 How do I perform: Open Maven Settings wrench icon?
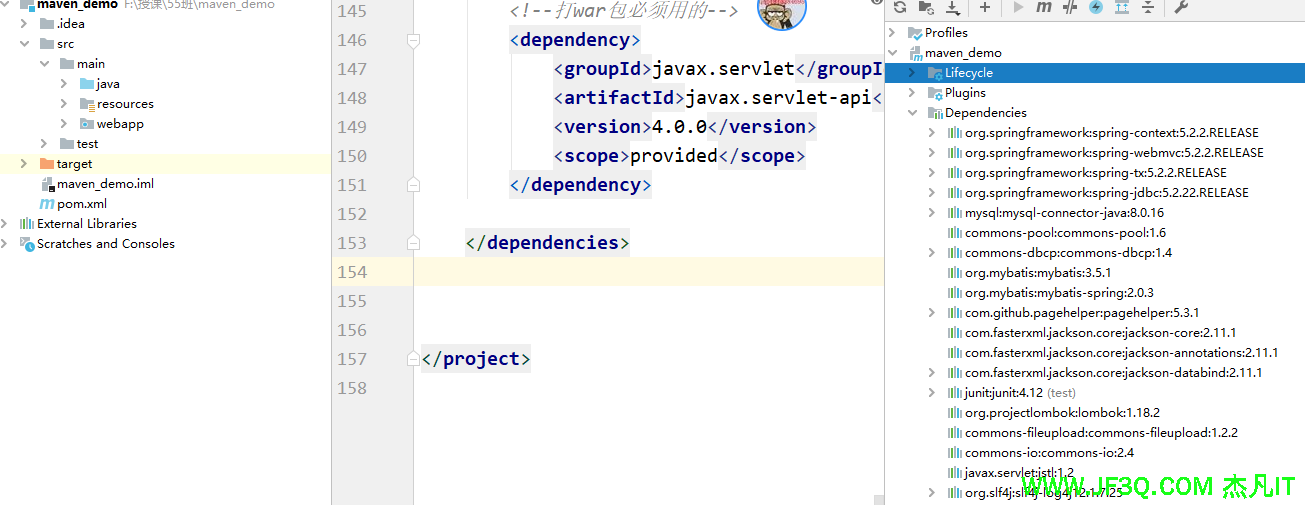pos(1181,8)
